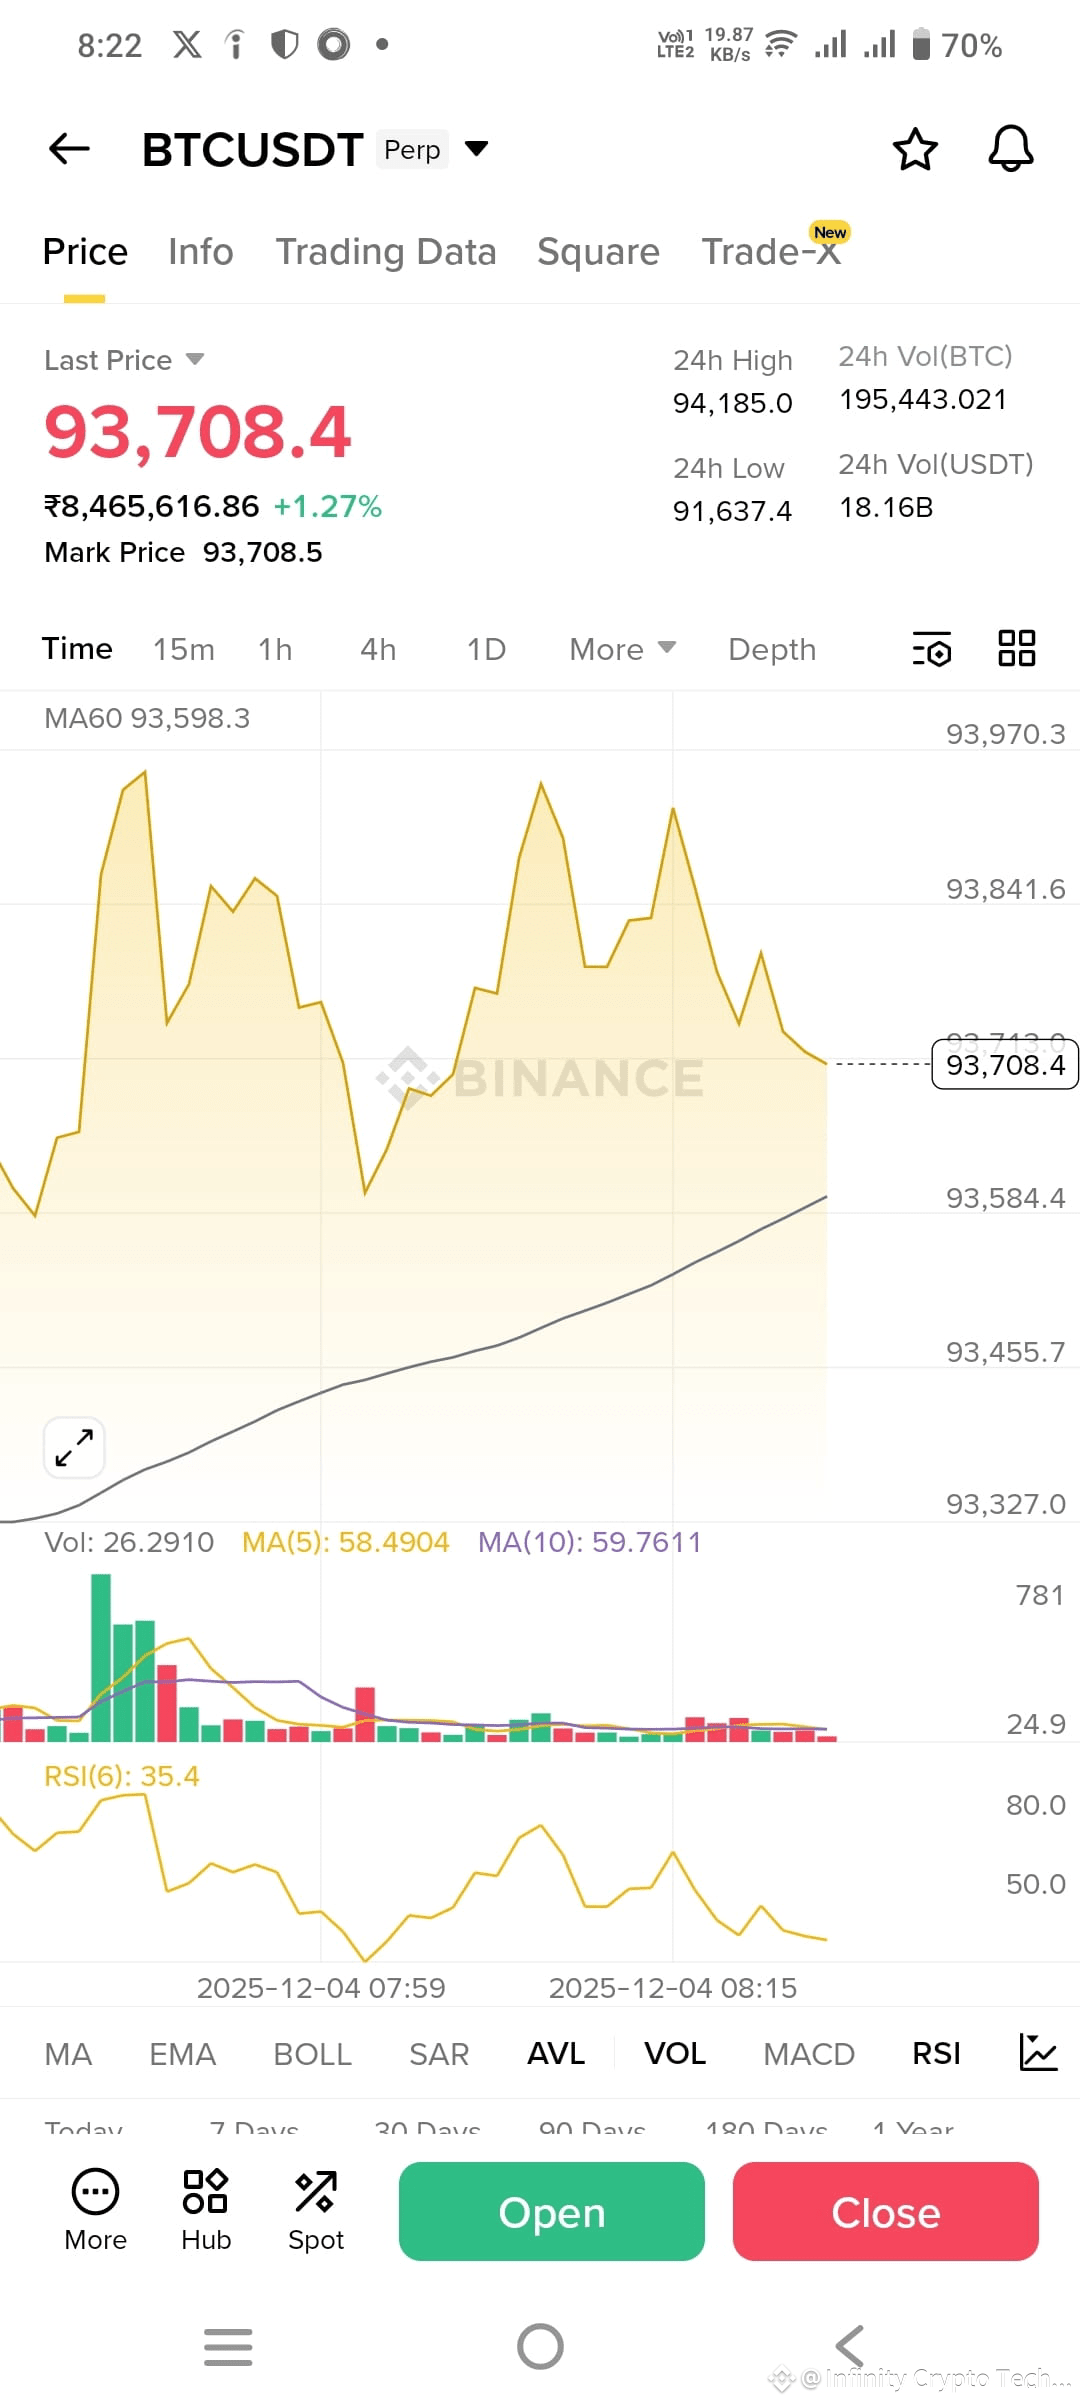Tap the X app notification icon
Viewport: 1080px width, 2404px height.
pos(187,44)
